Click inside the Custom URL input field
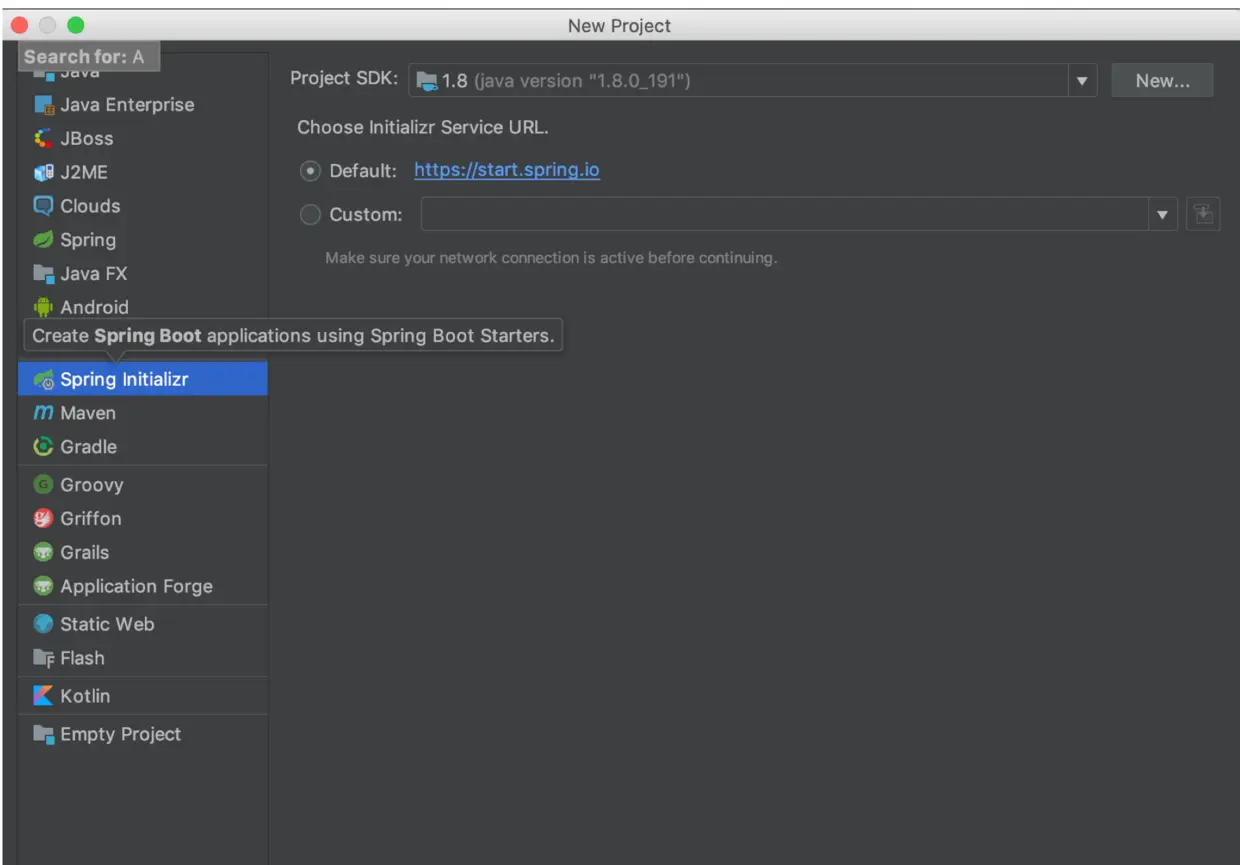 pyautogui.click(x=785, y=214)
